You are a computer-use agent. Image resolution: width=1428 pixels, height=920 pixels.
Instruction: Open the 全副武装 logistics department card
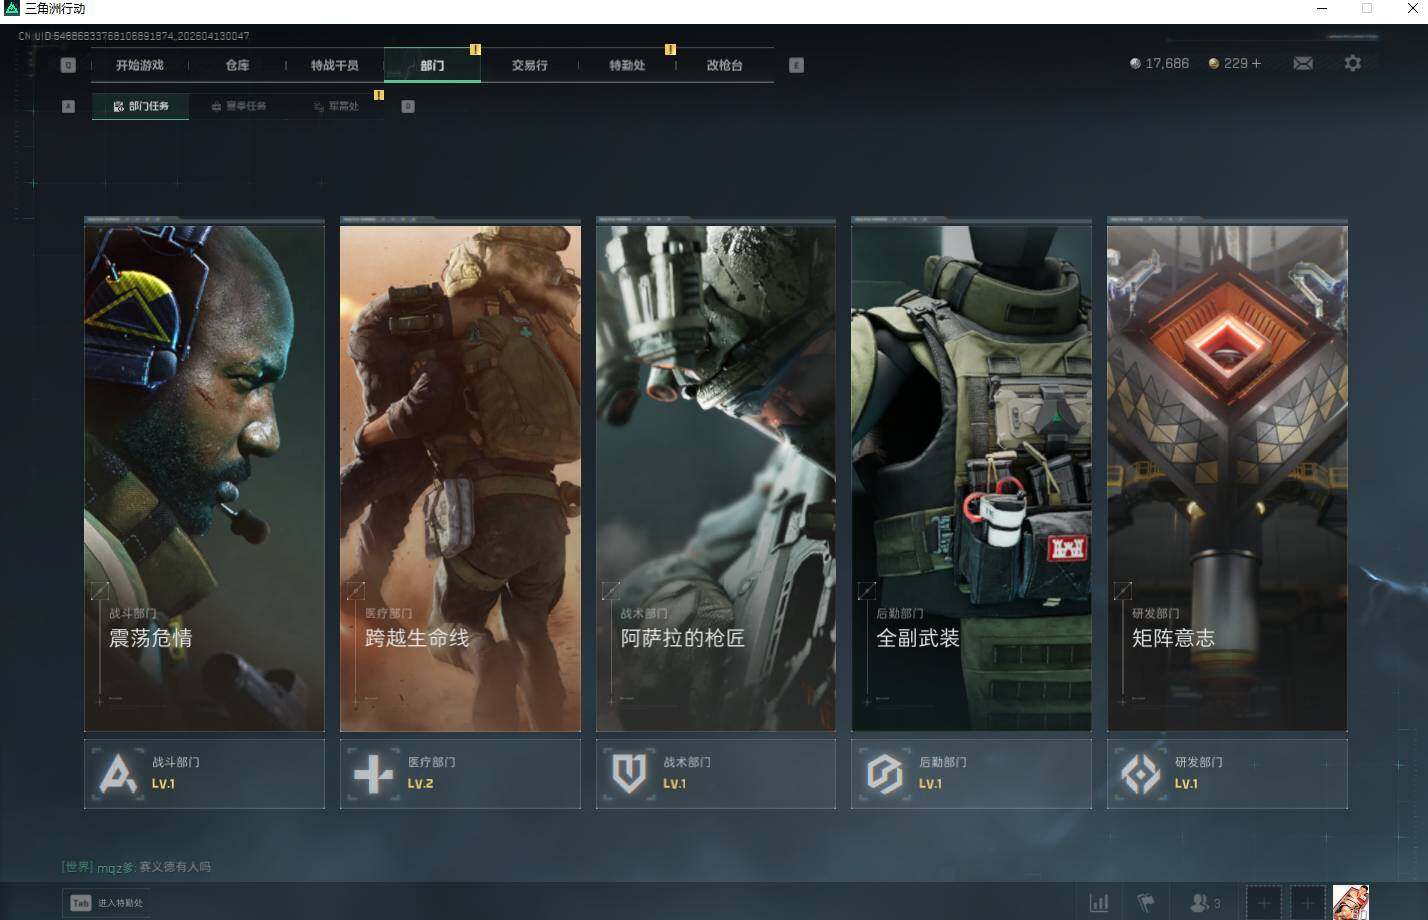[971, 478]
